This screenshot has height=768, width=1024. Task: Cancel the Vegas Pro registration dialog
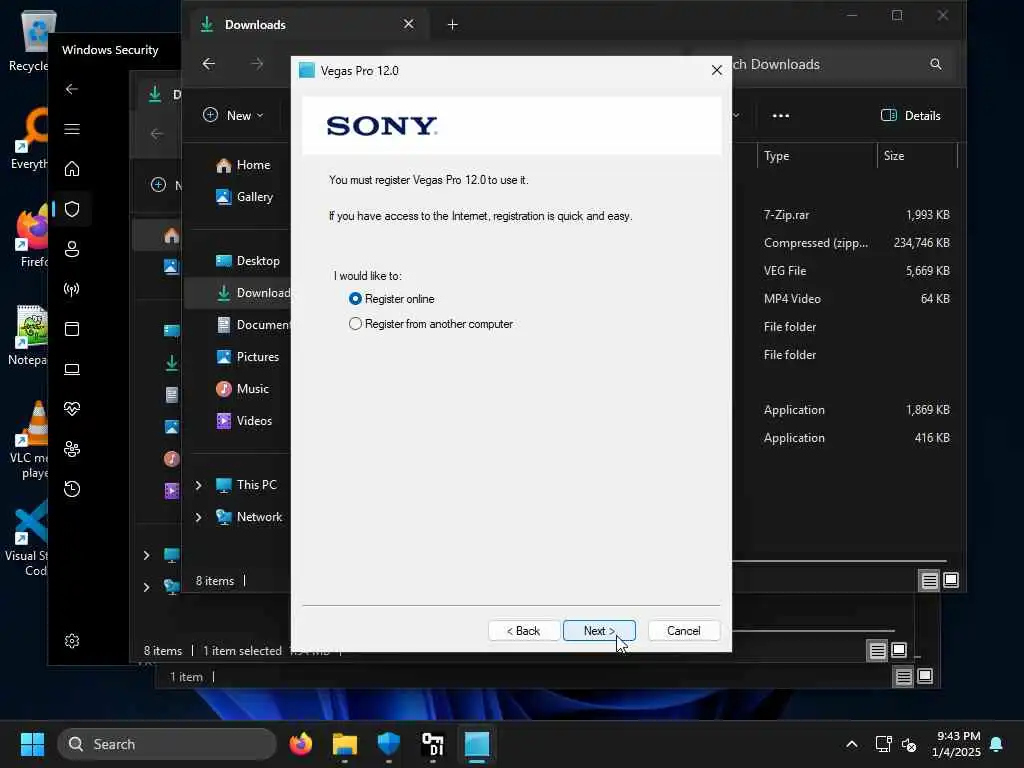(684, 631)
